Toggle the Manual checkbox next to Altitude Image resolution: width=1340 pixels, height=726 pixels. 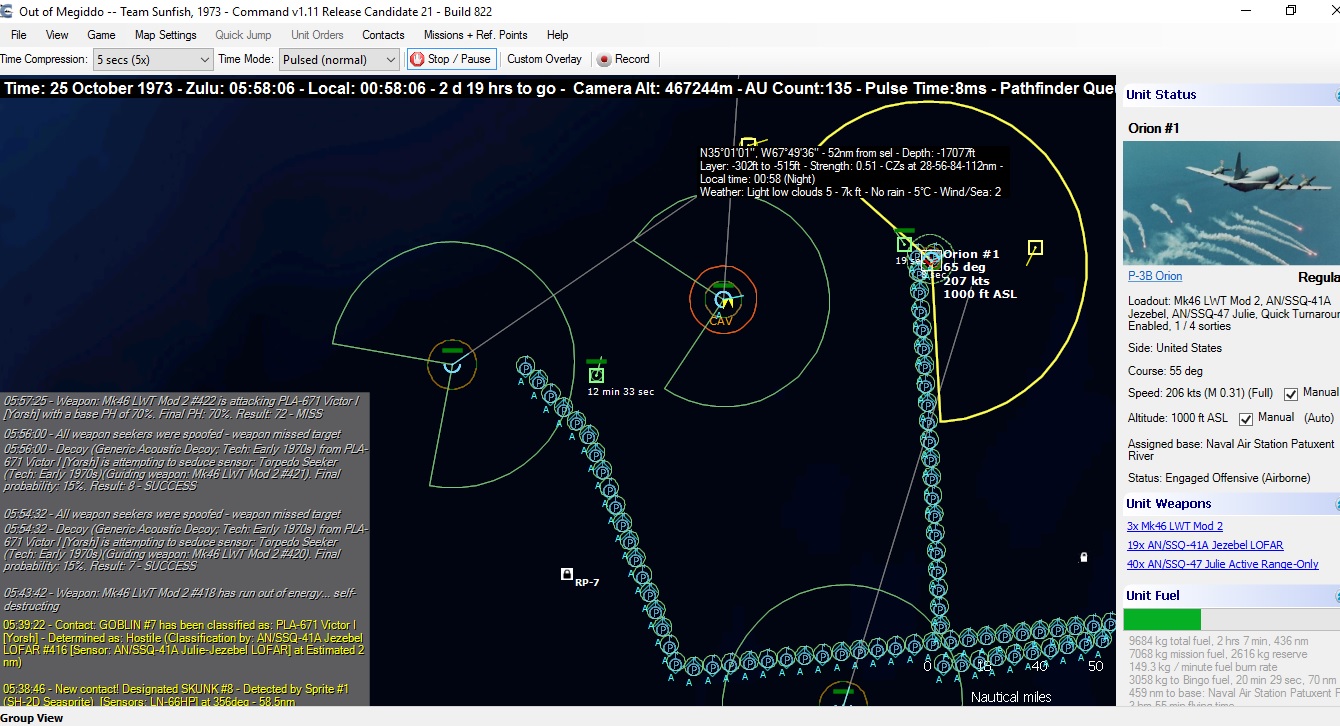pos(1246,418)
